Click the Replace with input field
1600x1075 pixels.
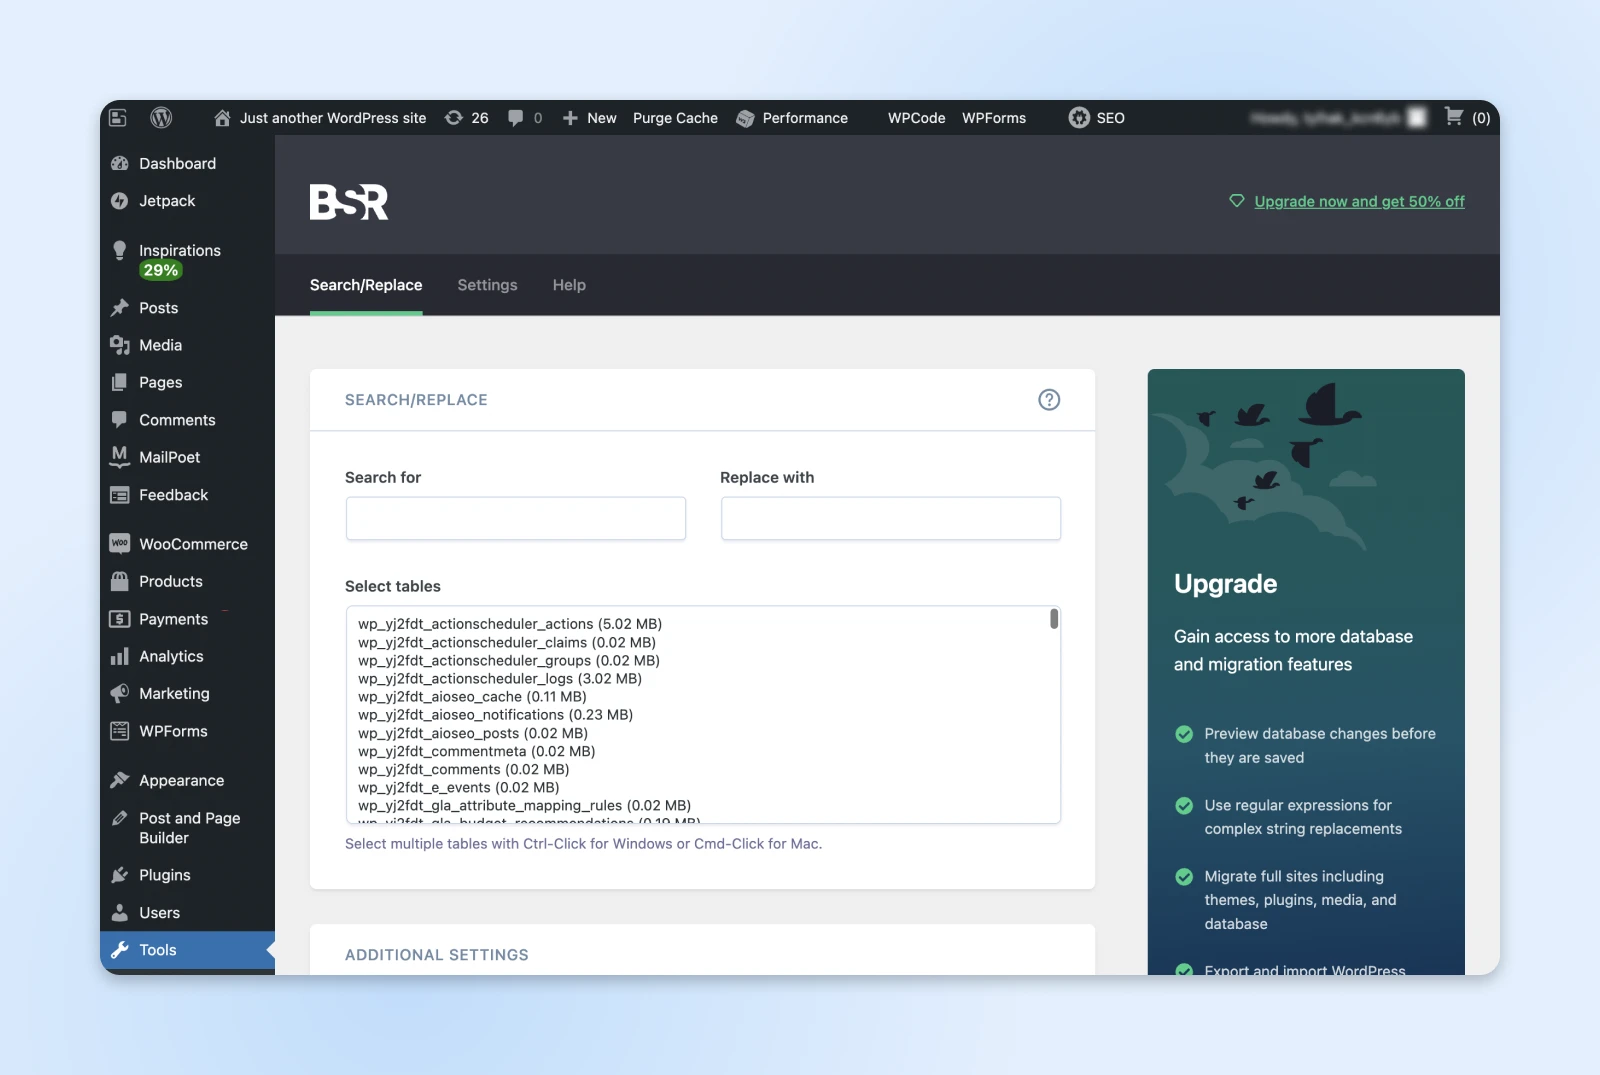891,518
